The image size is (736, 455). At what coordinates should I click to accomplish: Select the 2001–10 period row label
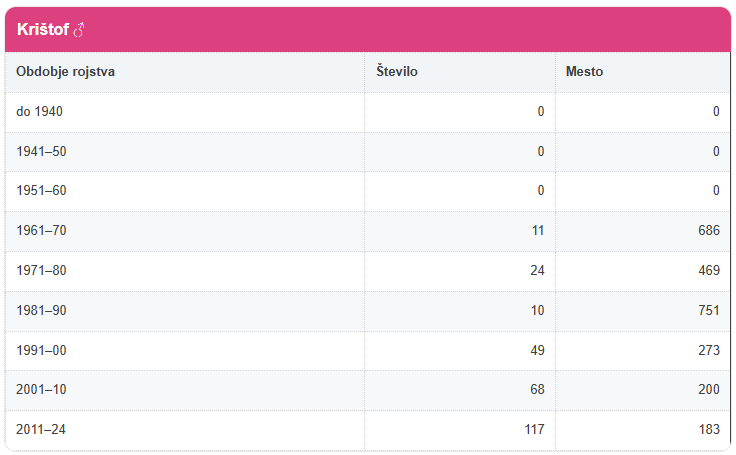pyautogui.click(x=40, y=389)
